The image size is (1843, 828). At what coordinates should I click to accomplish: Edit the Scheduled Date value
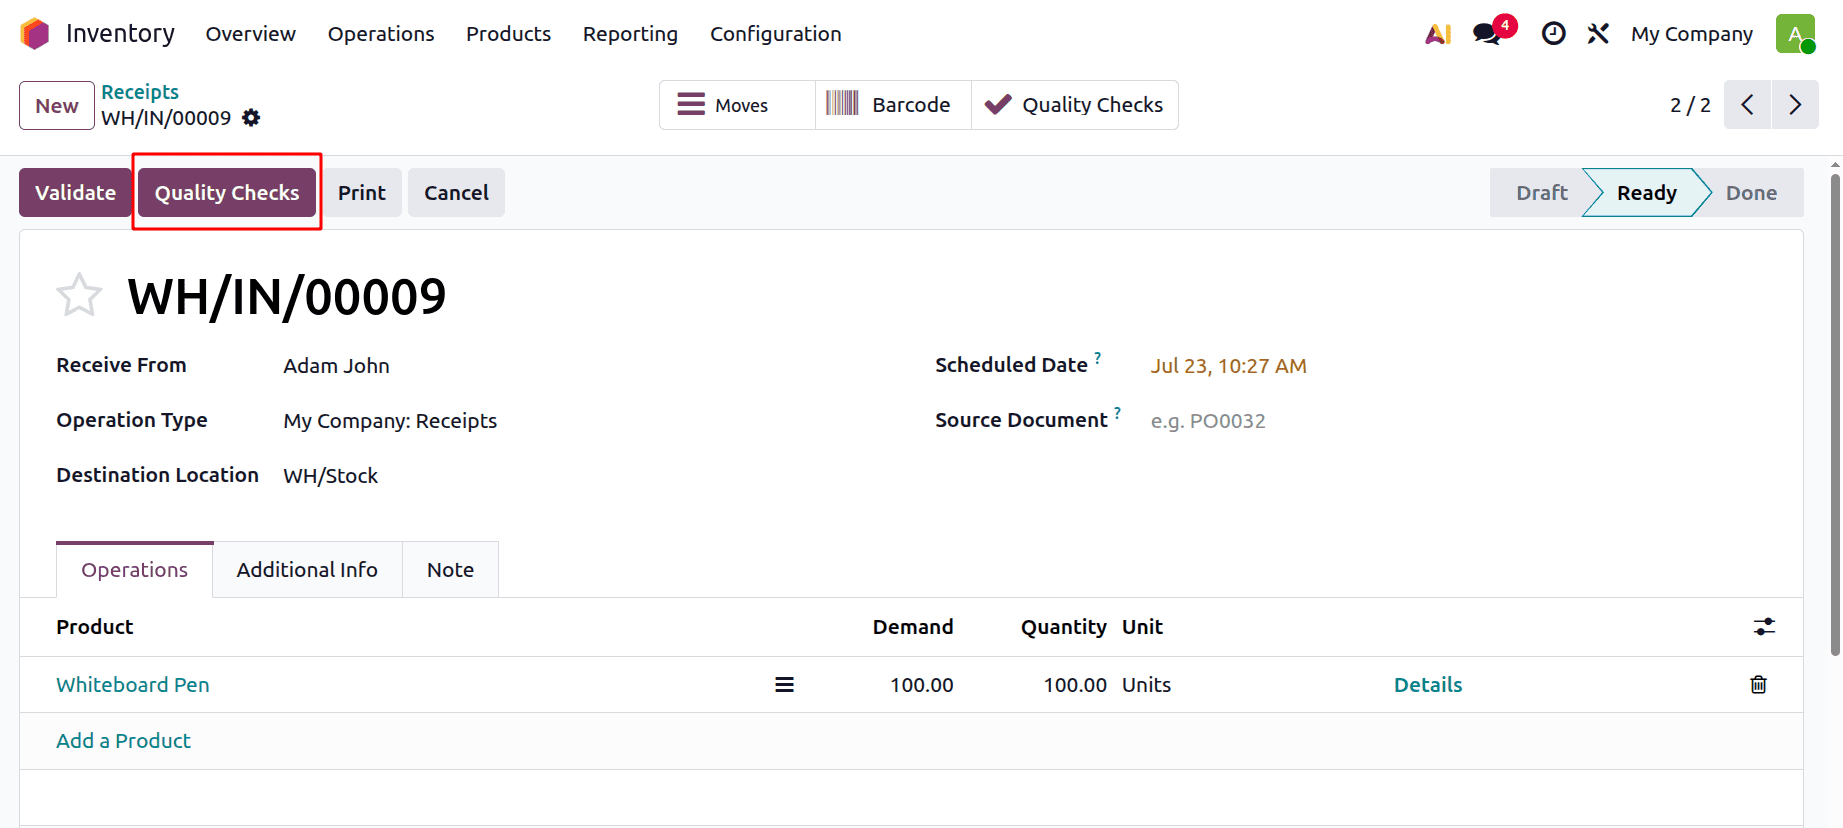pos(1228,366)
